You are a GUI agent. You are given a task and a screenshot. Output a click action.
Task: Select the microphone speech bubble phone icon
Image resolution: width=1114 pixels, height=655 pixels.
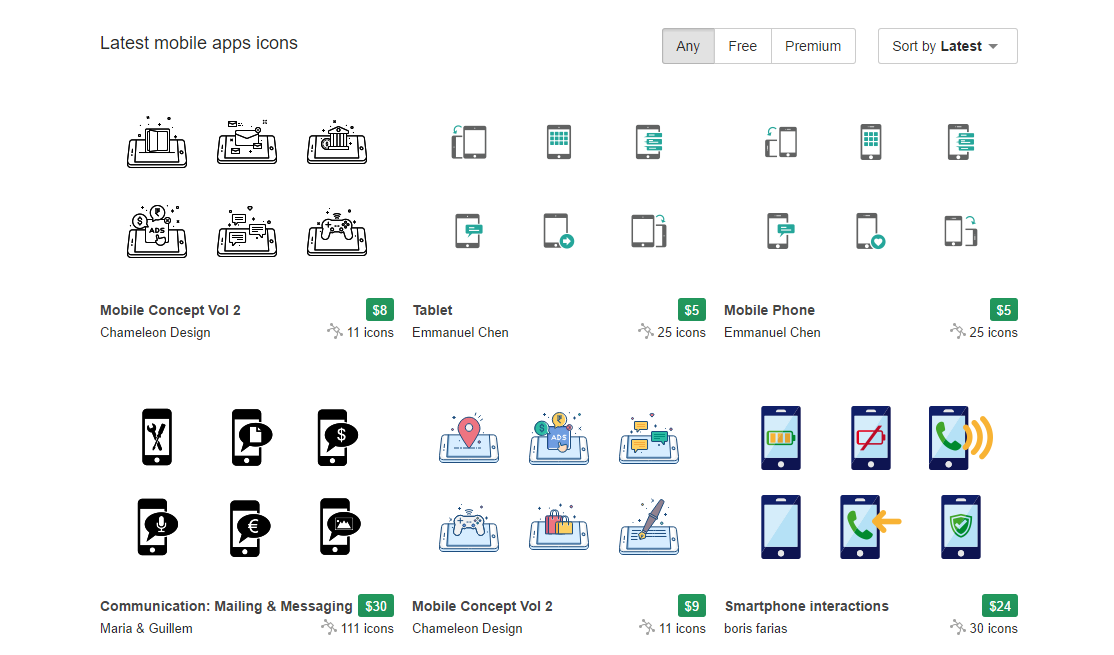[157, 526]
